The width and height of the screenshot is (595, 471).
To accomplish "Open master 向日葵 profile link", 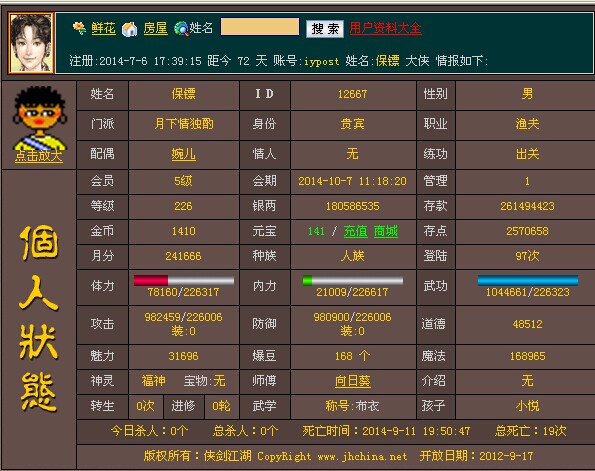I will point(353,381).
